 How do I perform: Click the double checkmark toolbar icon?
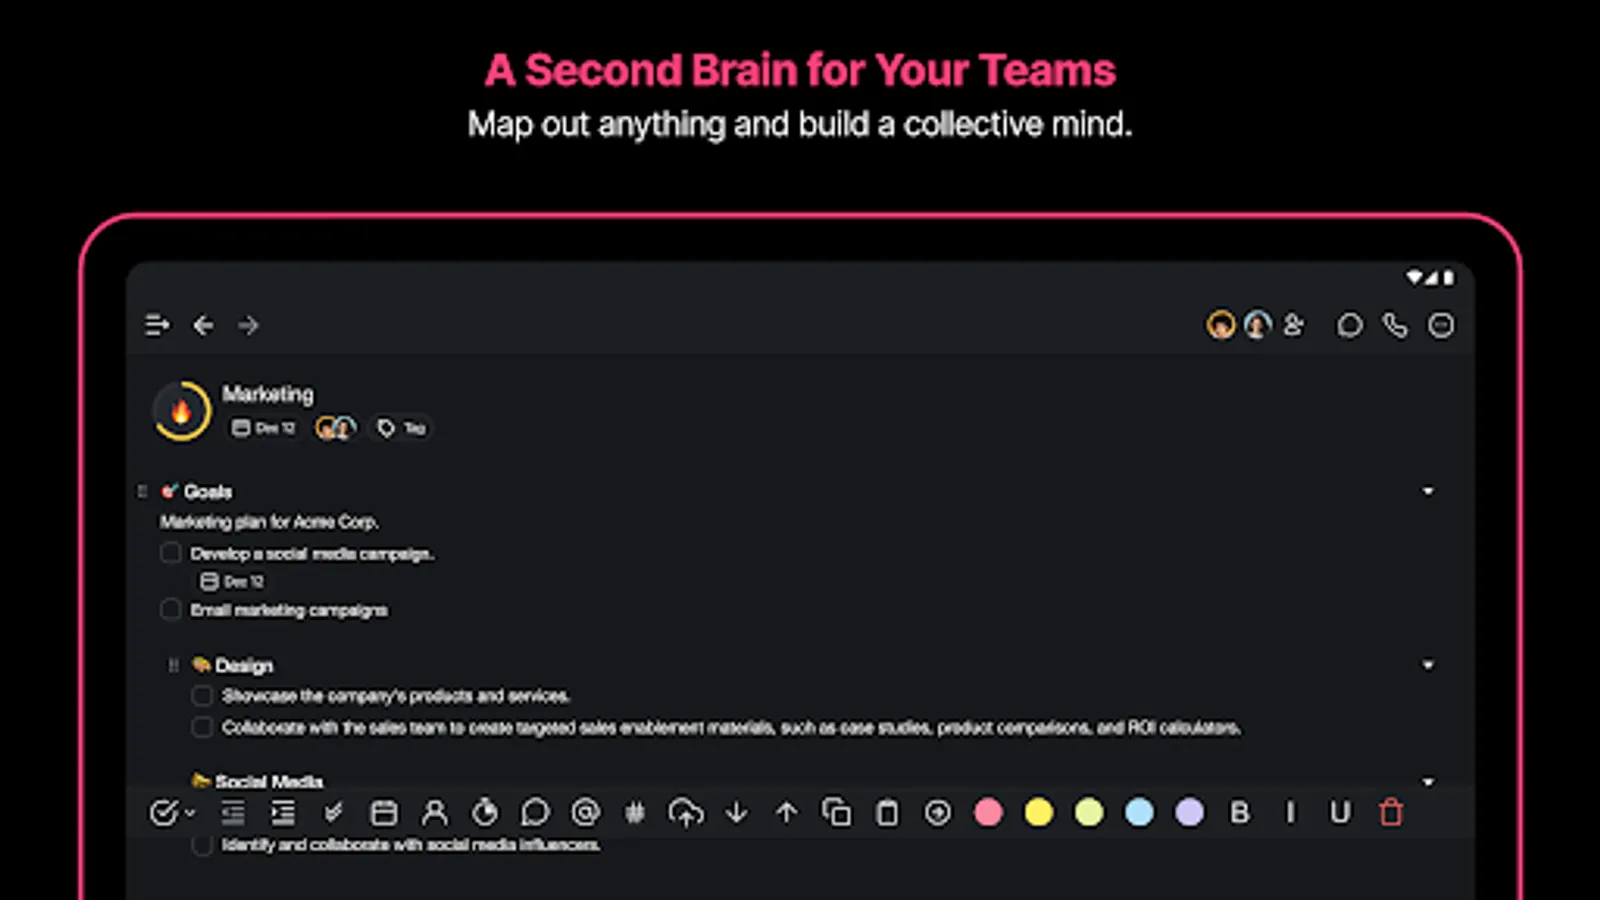coord(334,813)
